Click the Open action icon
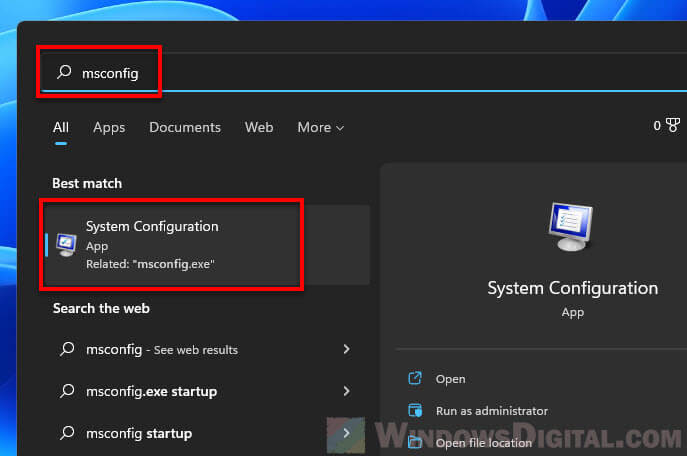 pos(415,378)
